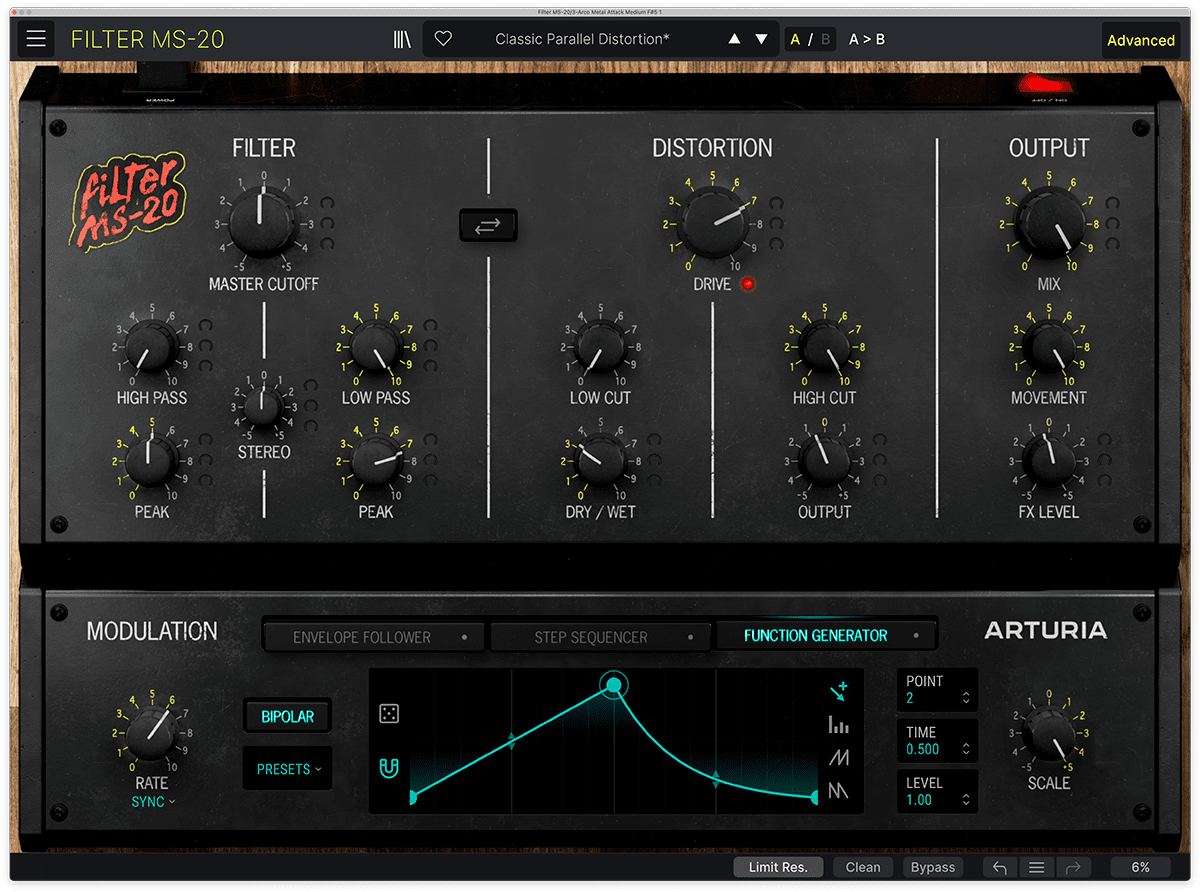Toggle the Limit Res. option
The width and height of the screenshot is (1200, 892).
778,867
